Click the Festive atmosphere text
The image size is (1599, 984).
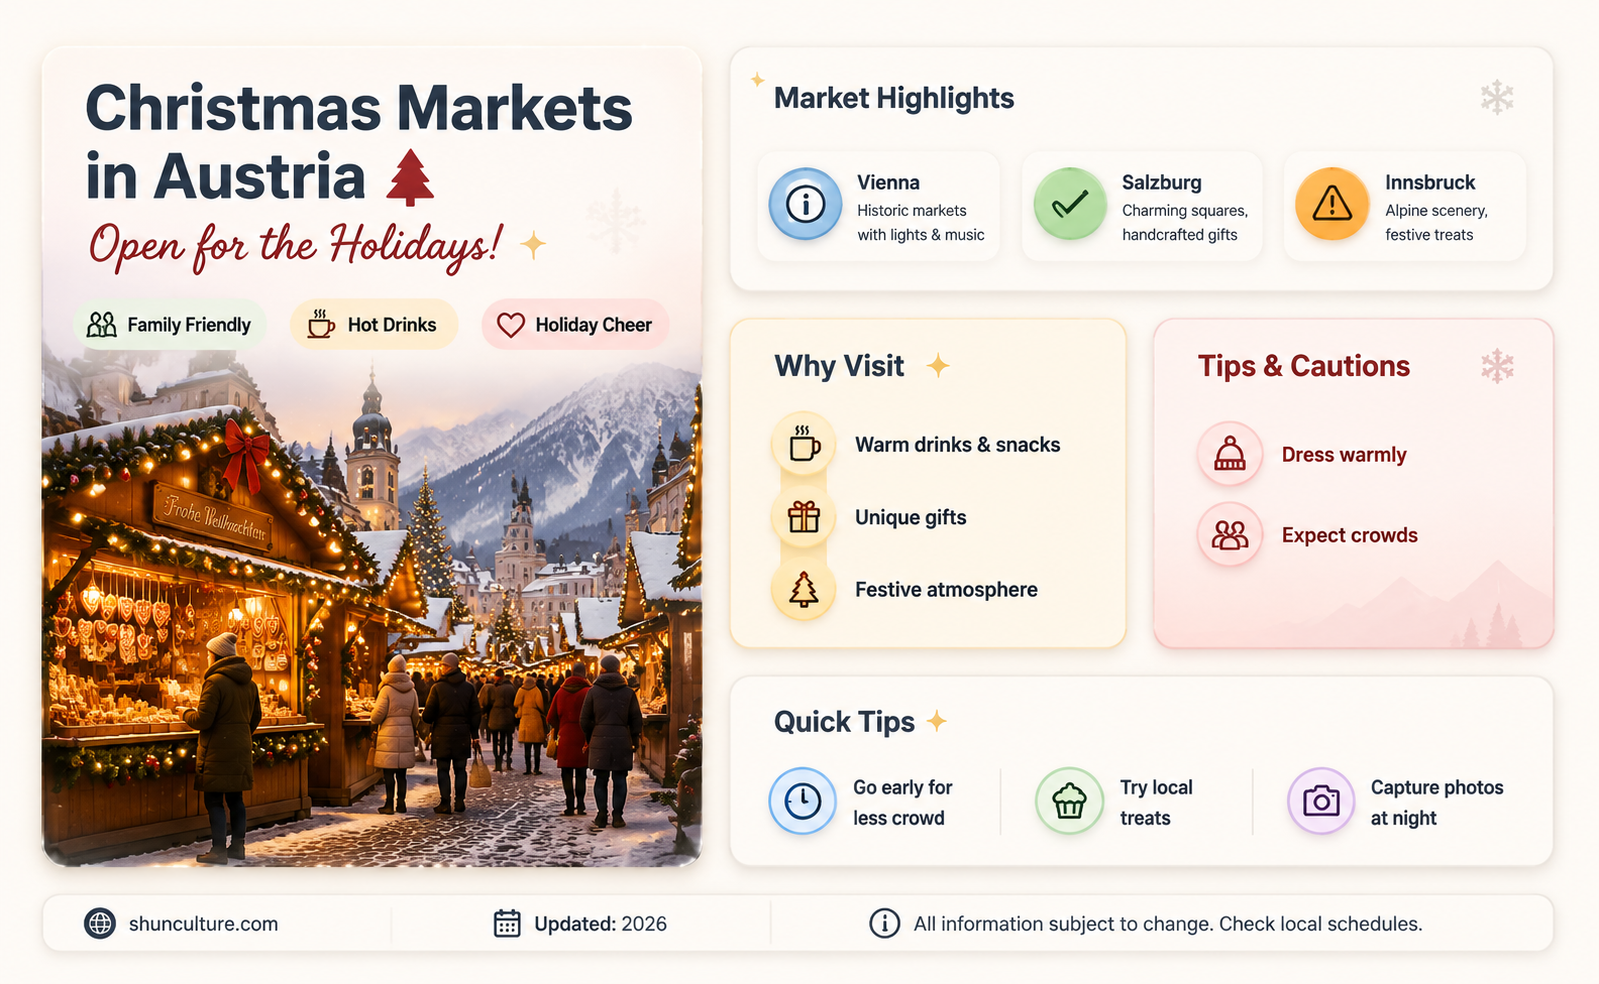pyautogui.click(x=946, y=590)
